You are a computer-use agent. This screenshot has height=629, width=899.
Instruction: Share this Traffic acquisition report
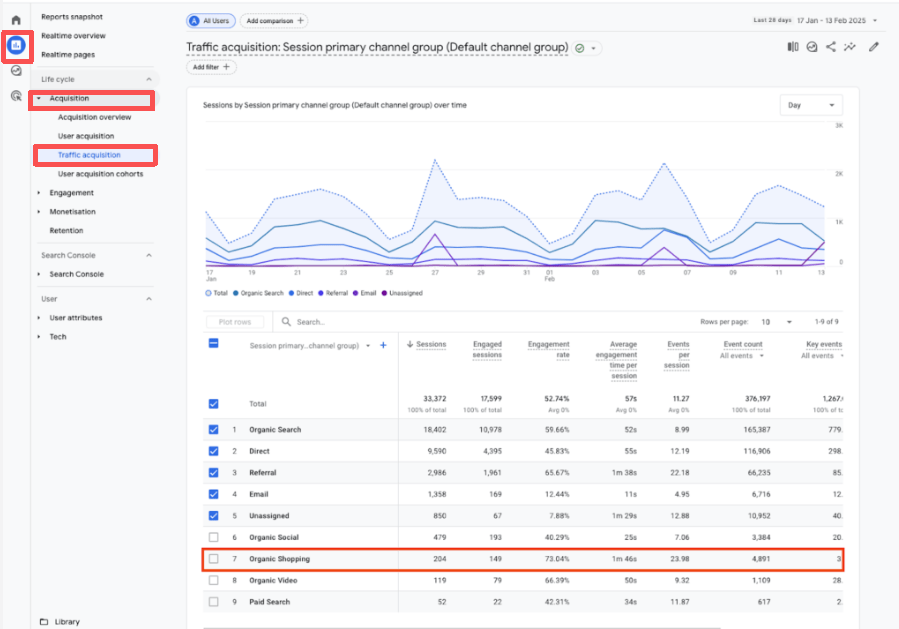click(829, 46)
